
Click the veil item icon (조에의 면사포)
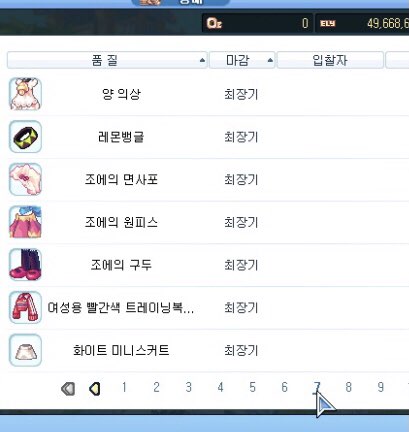point(25,179)
